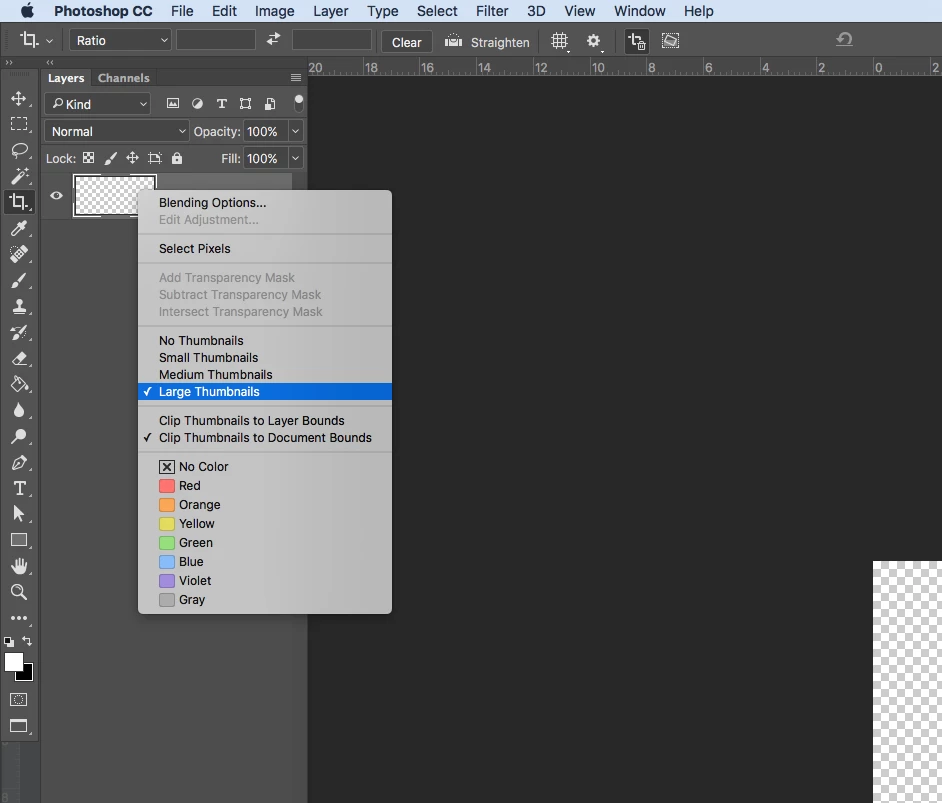Toggle filter for adjustment layers
Image resolution: width=942 pixels, height=803 pixels.
point(197,103)
